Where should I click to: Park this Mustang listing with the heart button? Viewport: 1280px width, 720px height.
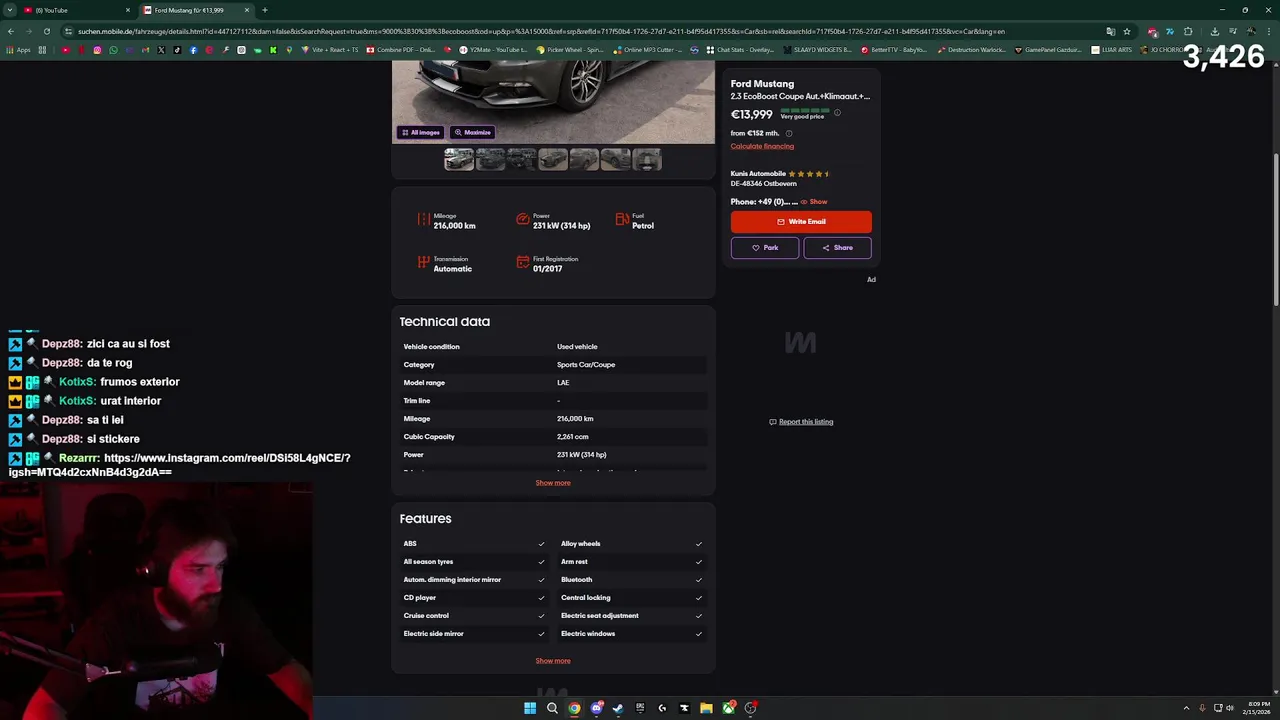pos(765,248)
